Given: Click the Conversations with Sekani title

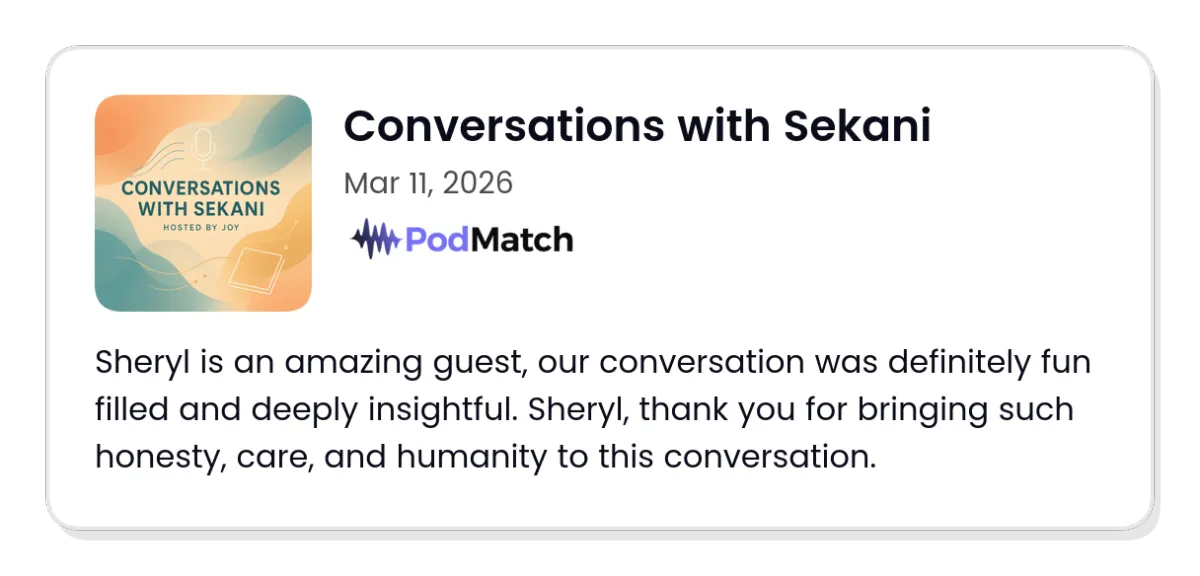Looking at the screenshot, I should 637,126.
